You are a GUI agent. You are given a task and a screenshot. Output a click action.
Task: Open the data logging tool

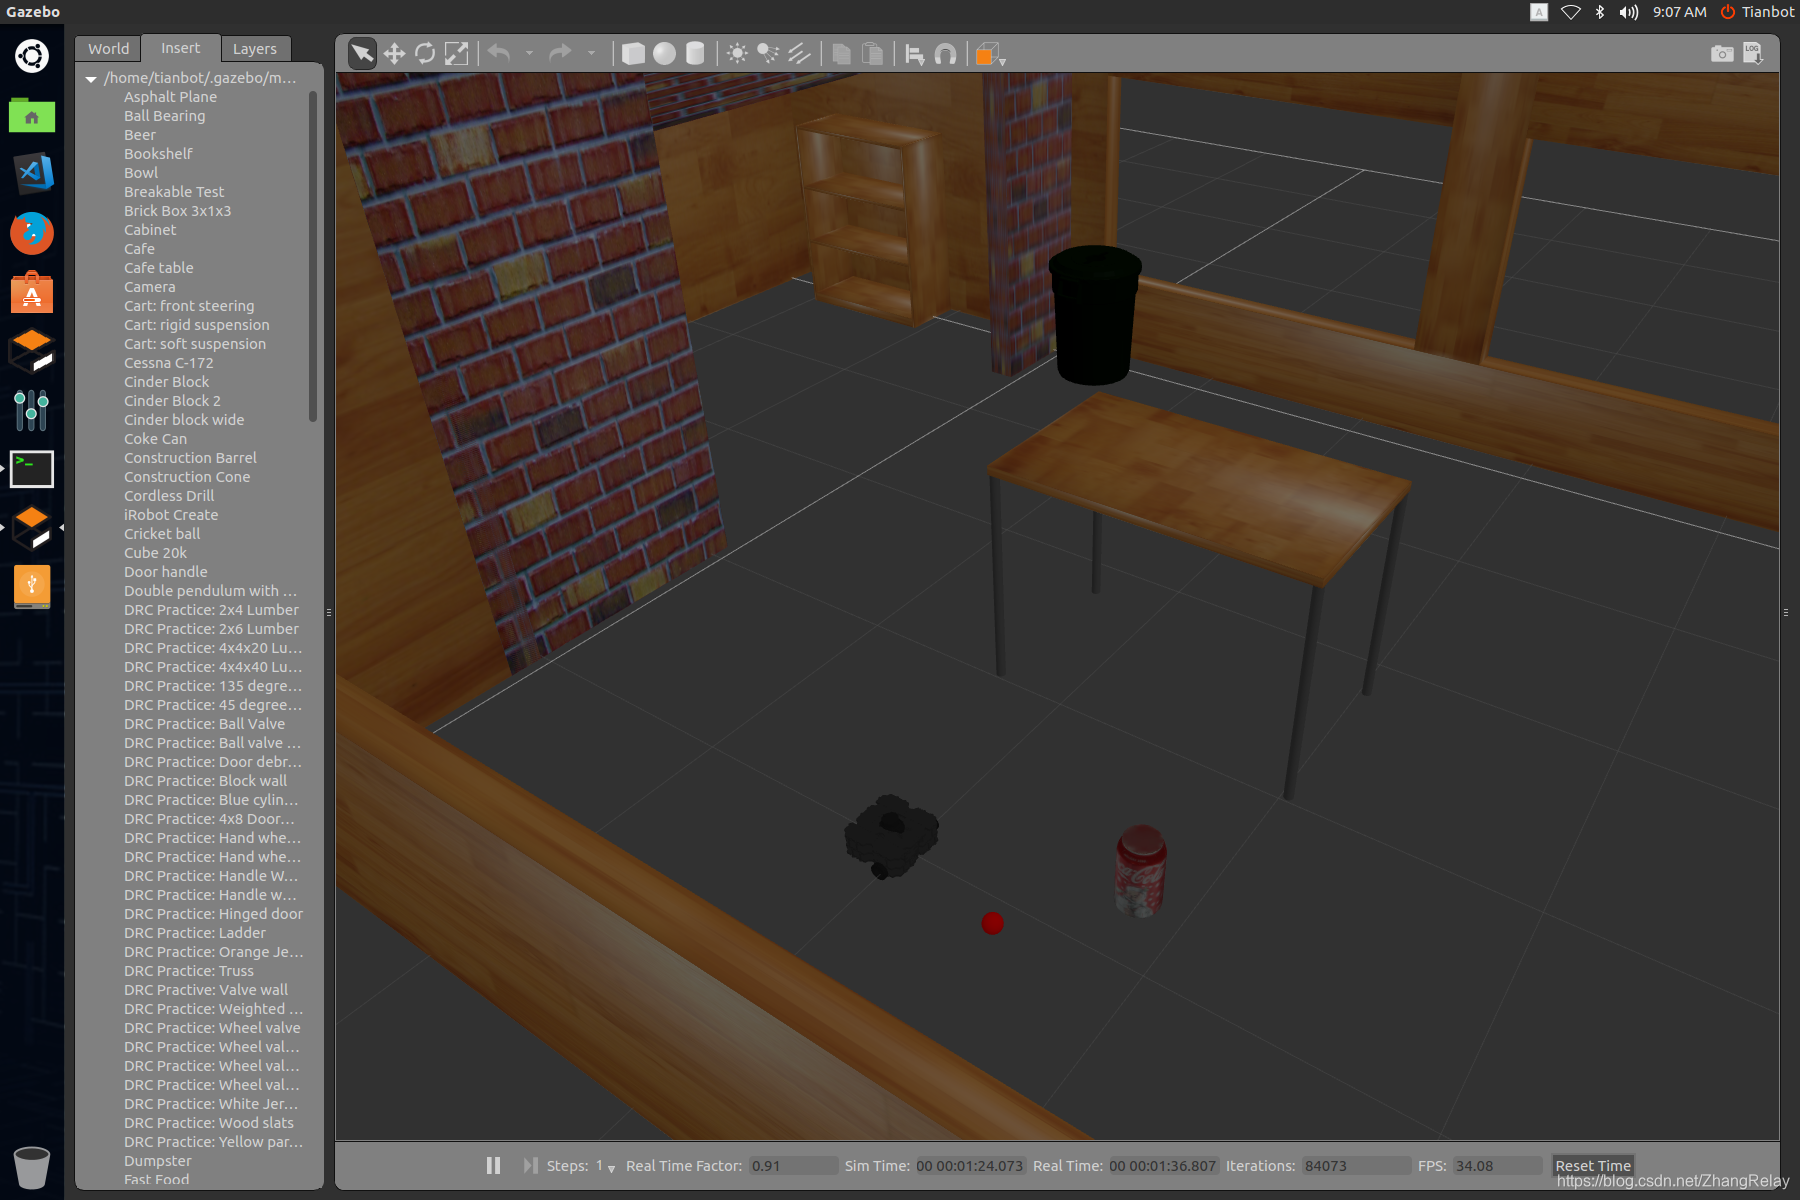(x=1753, y=53)
